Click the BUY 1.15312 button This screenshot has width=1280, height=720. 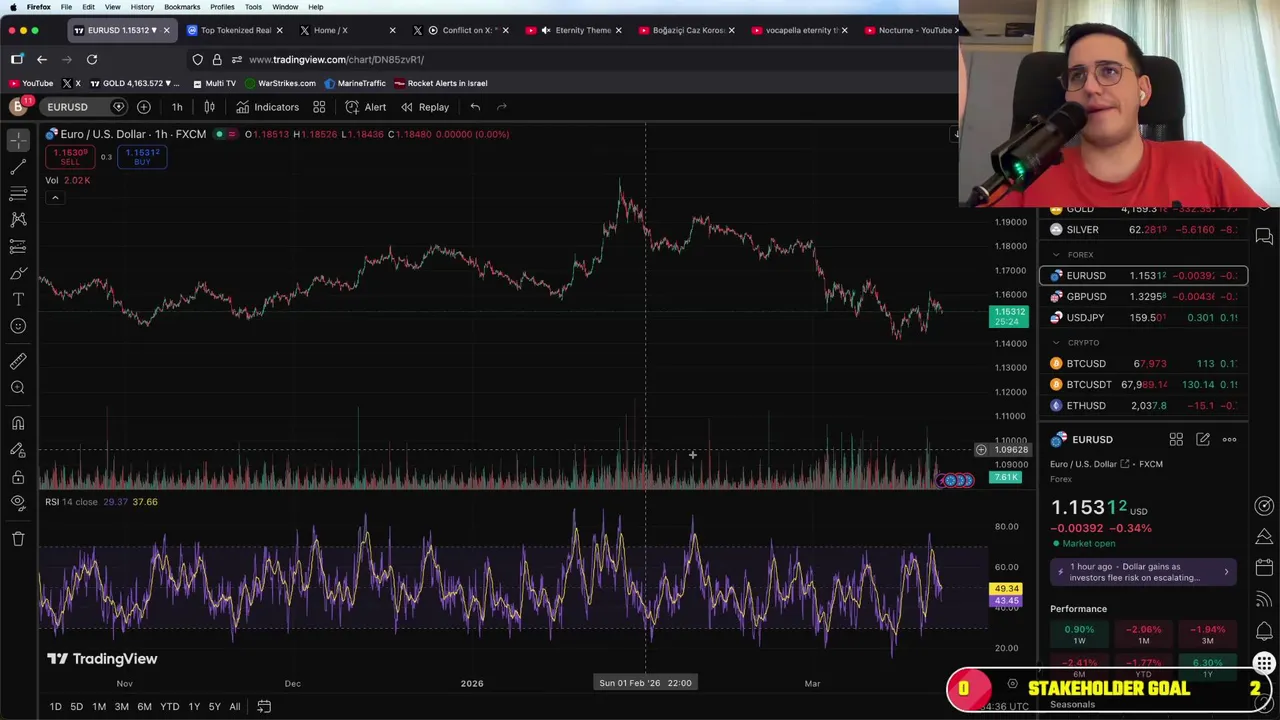pyautogui.click(x=142, y=157)
